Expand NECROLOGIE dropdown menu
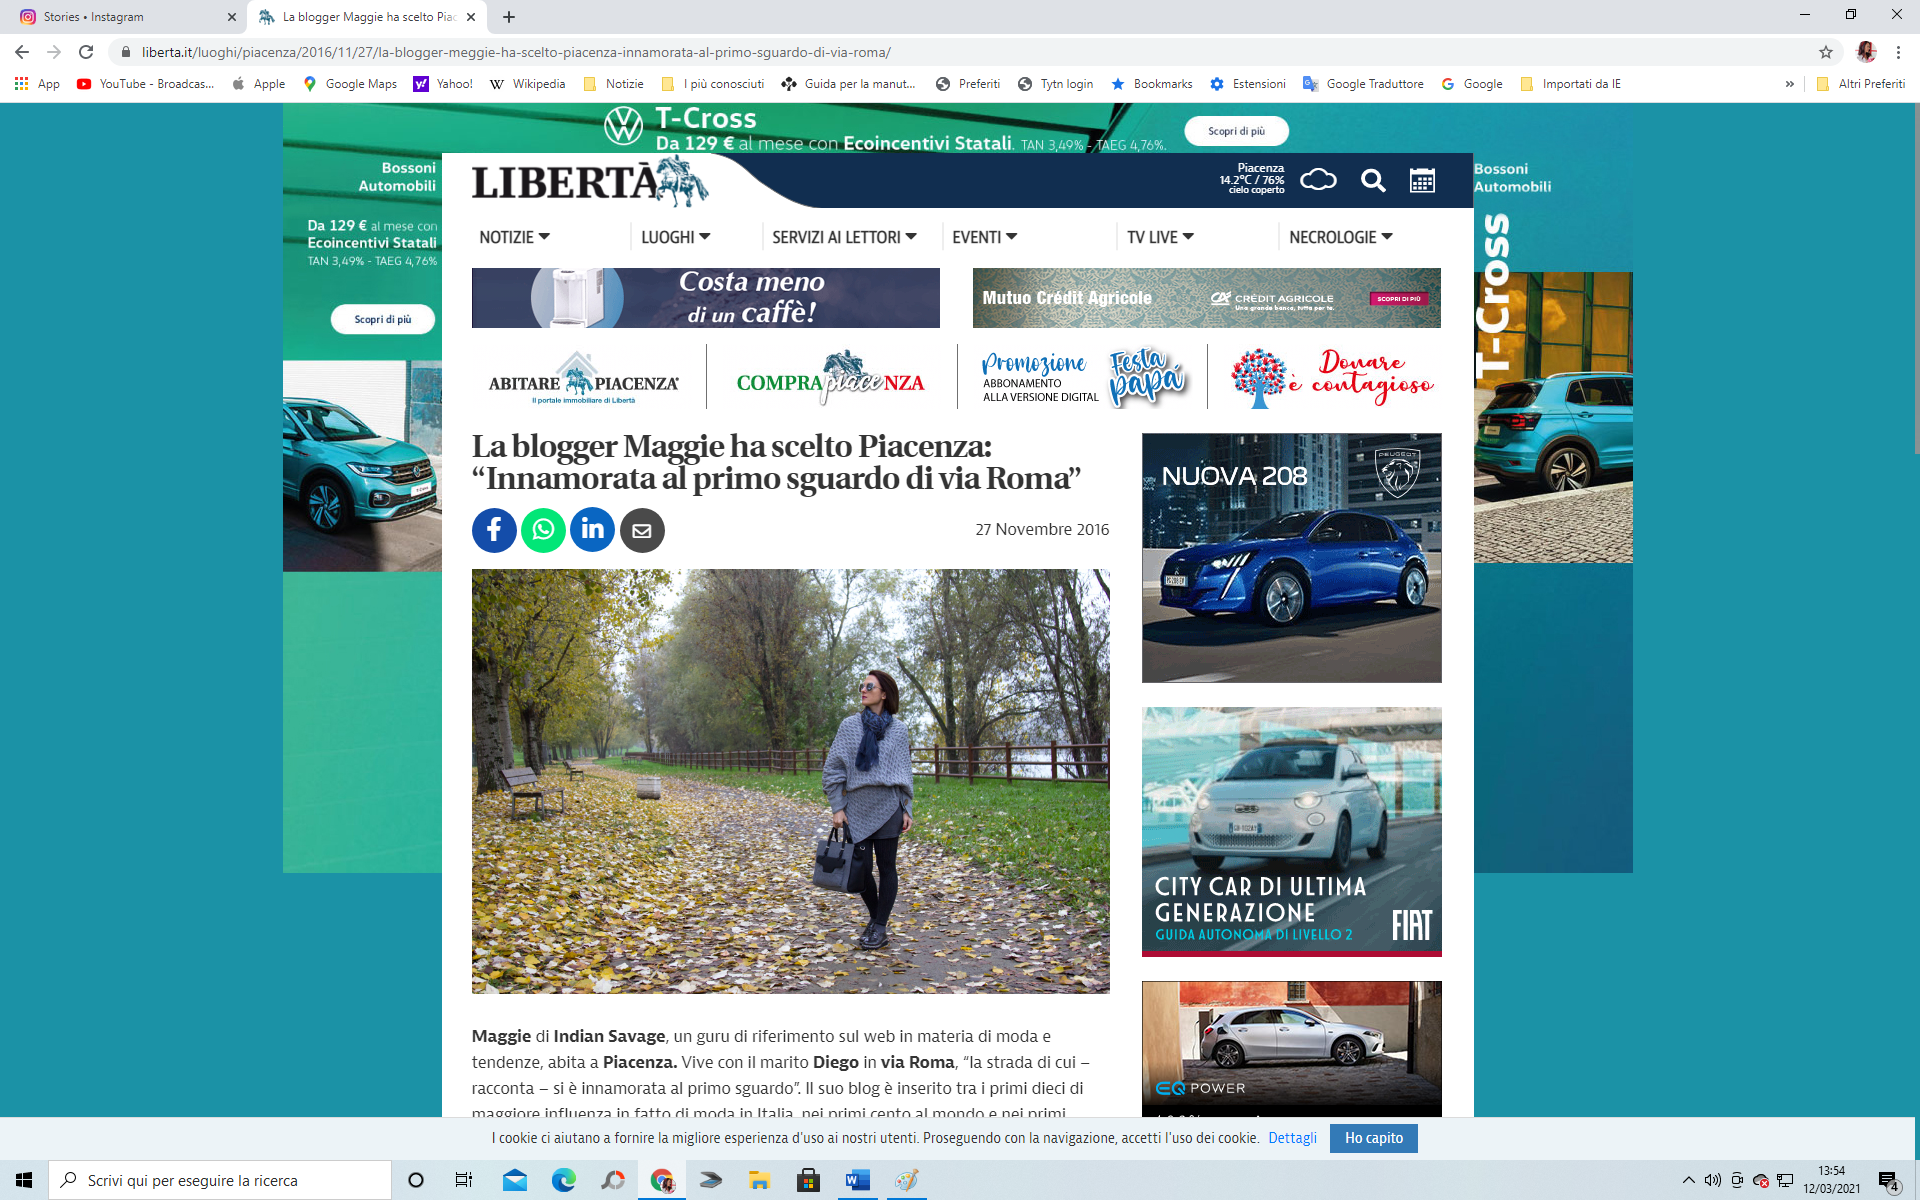1920x1200 pixels. 1341,237
